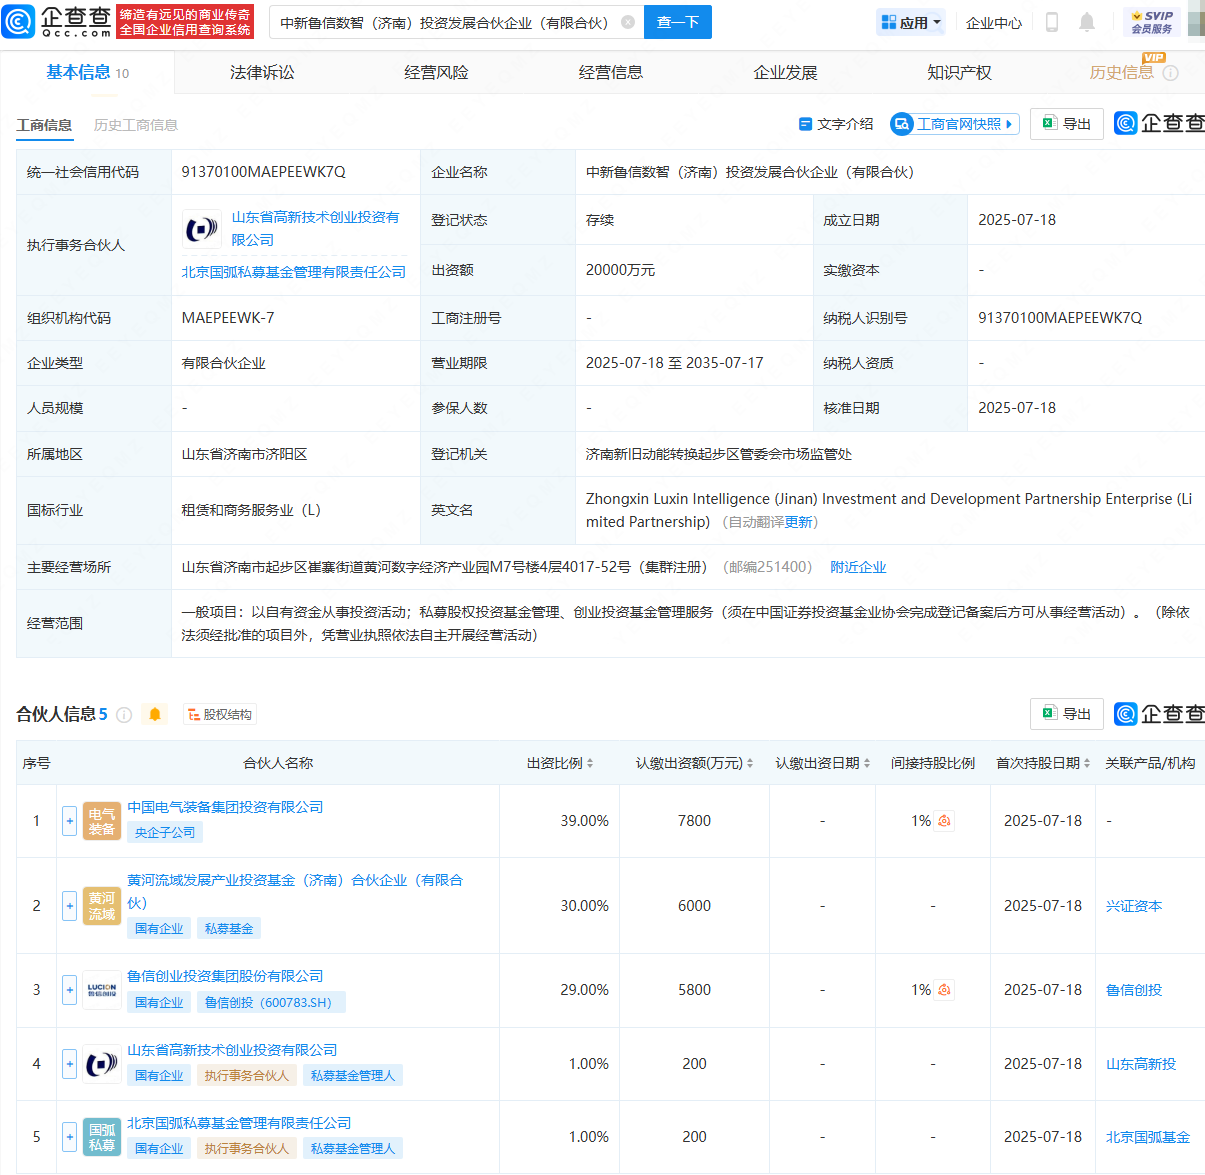This screenshot has width=1205, height=1175.
Task: Open 中国电气装备集团投资有限公司 link
Action: tap(225, 807)
